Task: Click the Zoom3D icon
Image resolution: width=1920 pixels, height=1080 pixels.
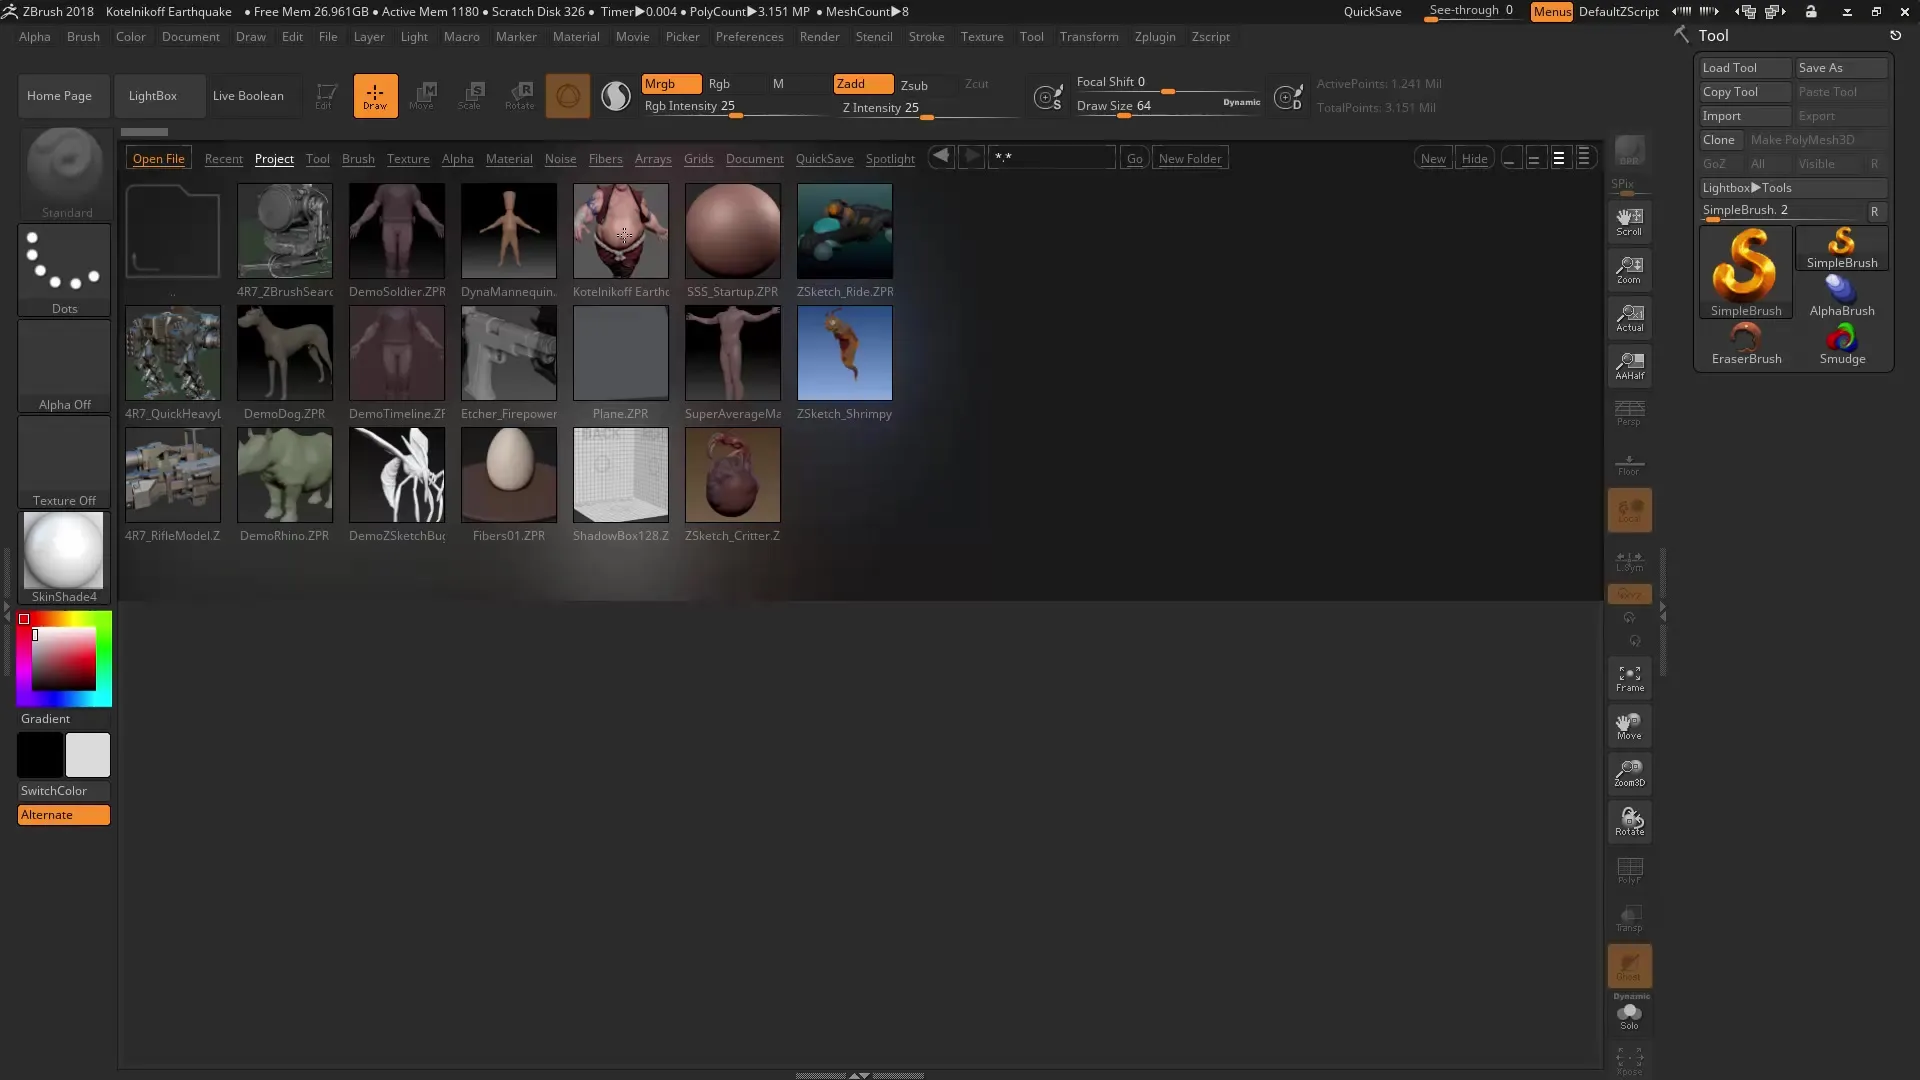Action: 1629,773
